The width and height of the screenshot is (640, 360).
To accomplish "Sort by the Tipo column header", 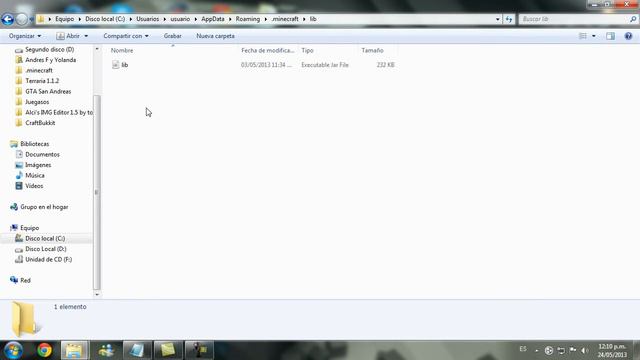I will point(307,50).
